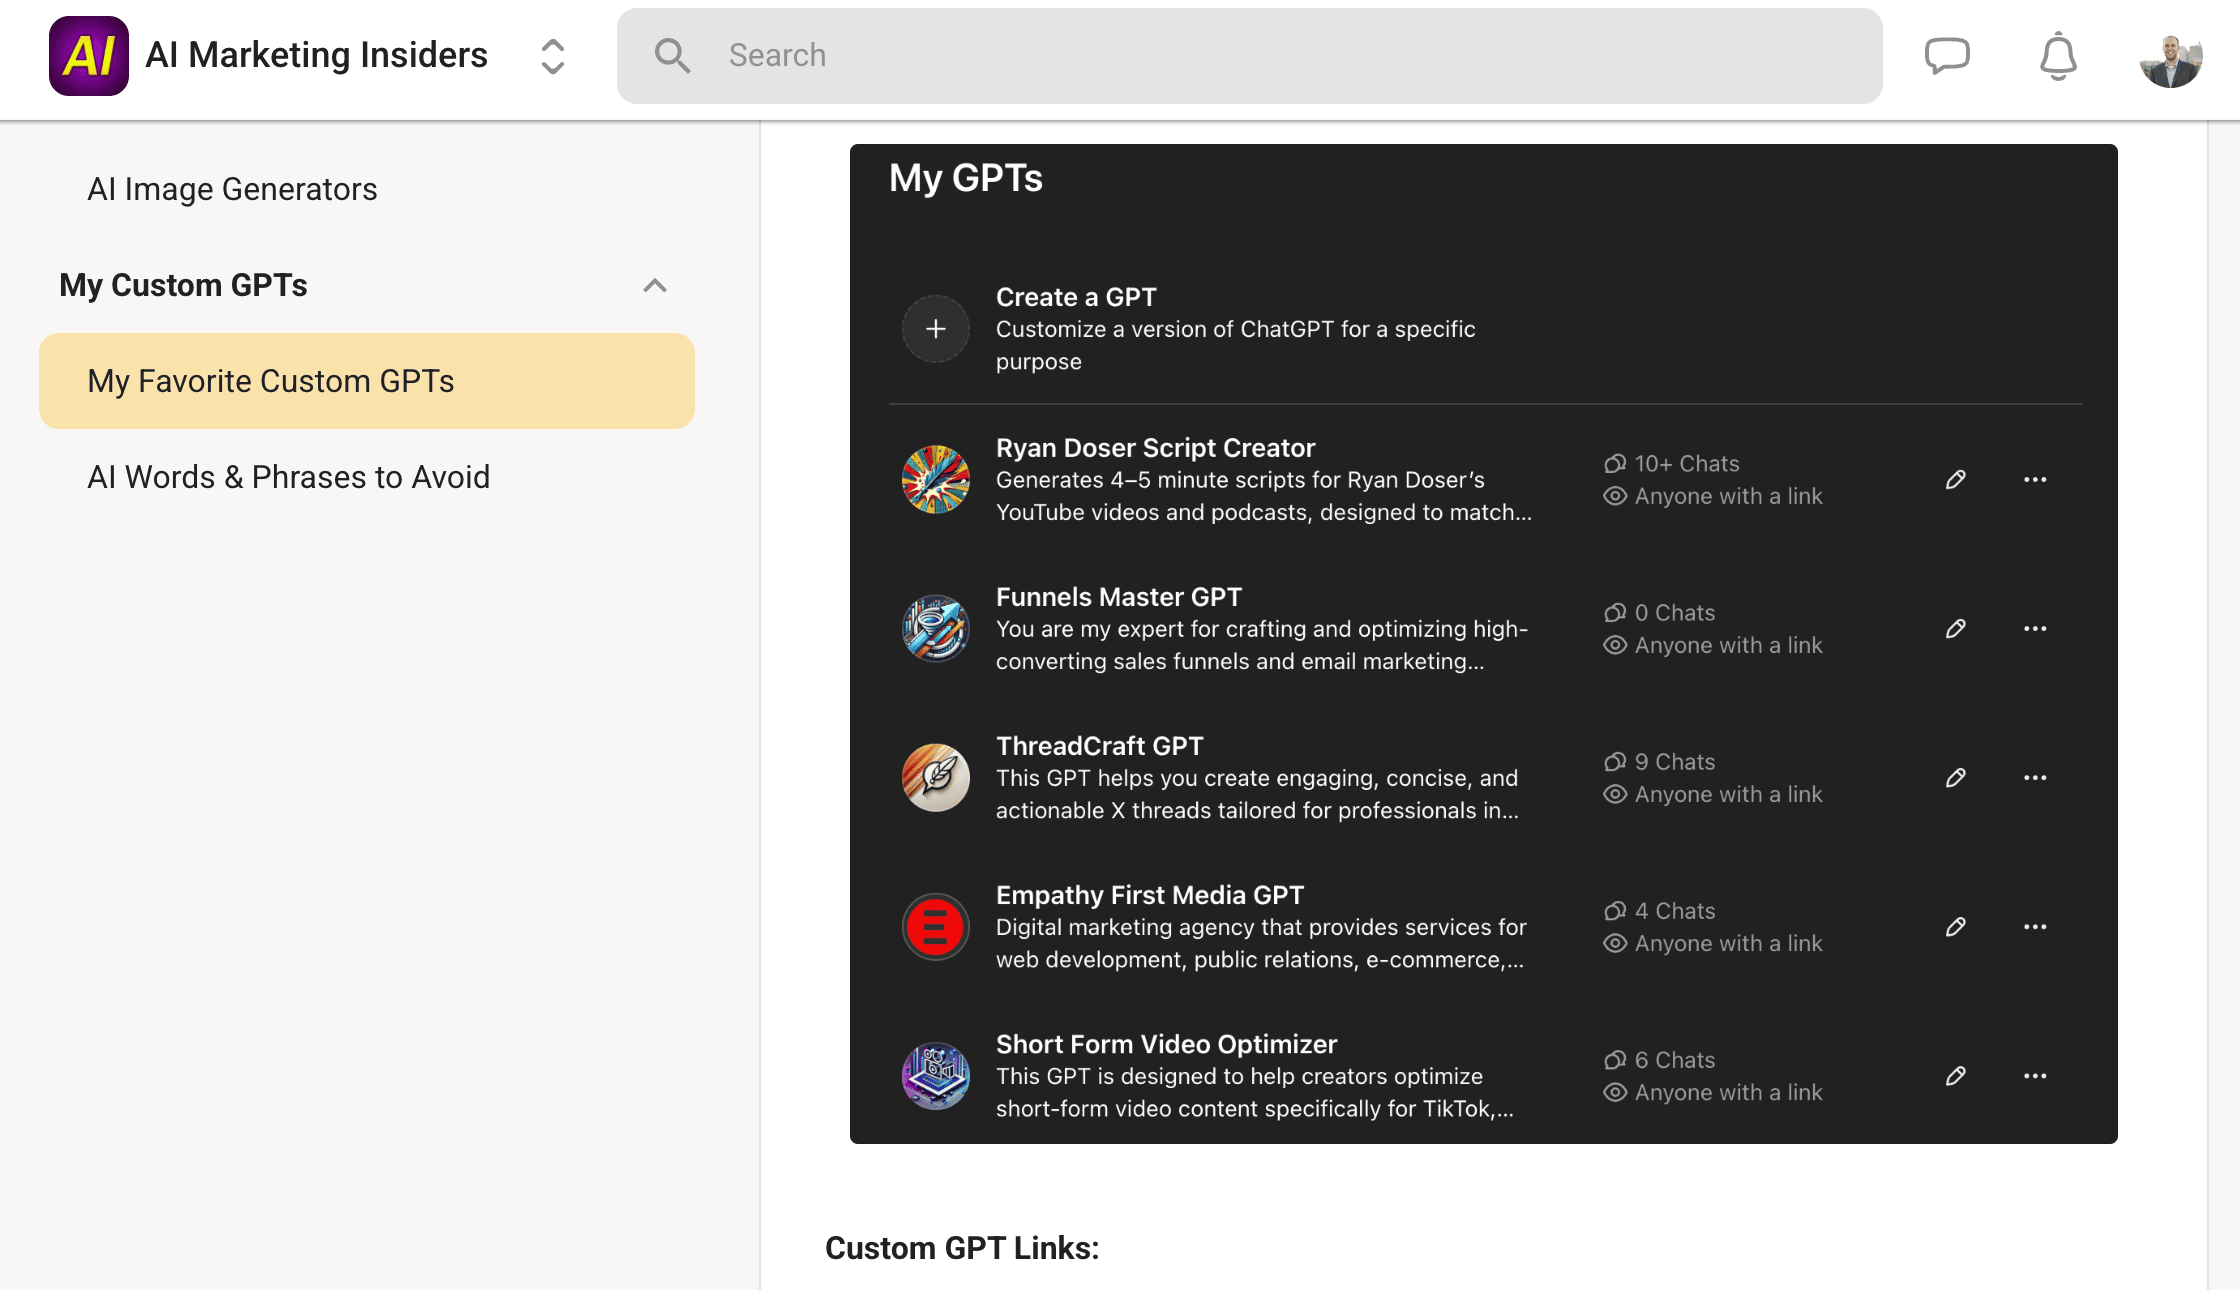This screenshot has height=1290, width=2240.
Task: Select My Favorite Custom GPTs
Action: click(x=367, y=381)
